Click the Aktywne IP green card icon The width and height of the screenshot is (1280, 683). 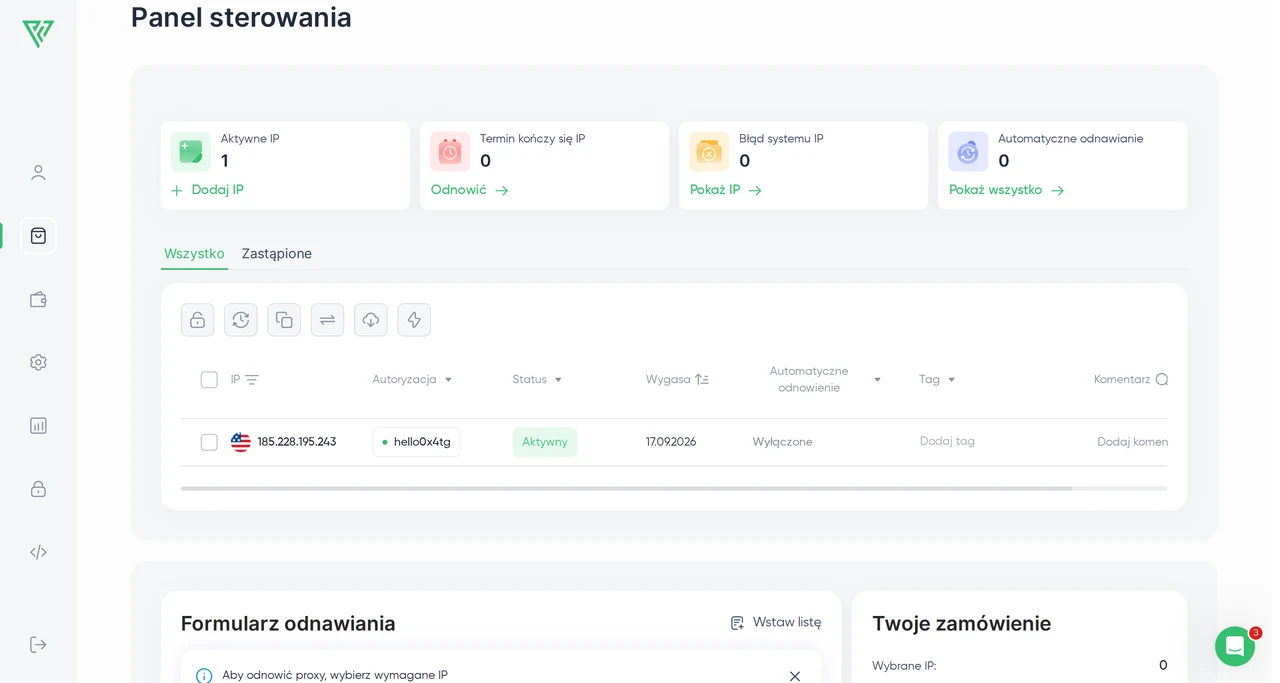tap(191, 152)
